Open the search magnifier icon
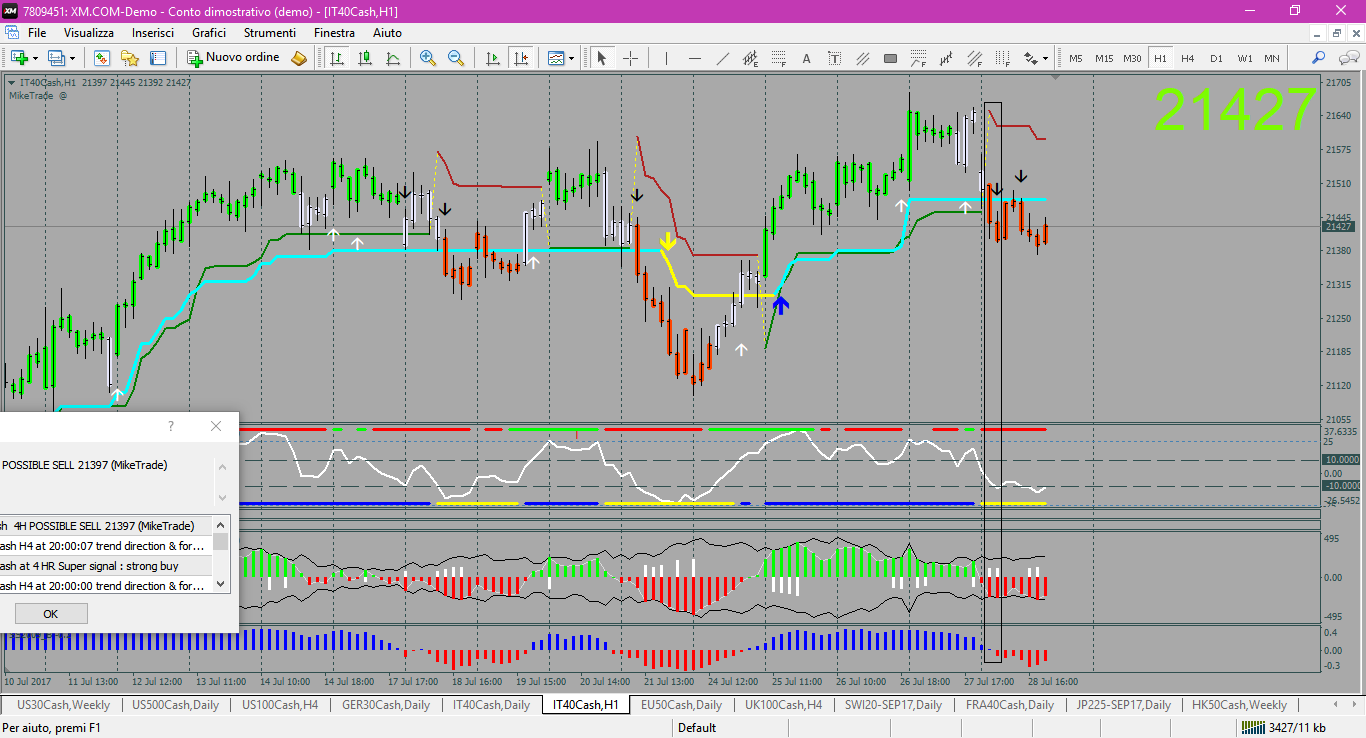1366x738 pixels. pyautogui.click(x=1318, y=58)
